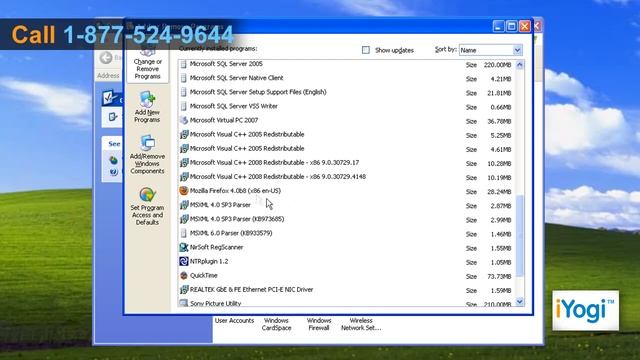Open Set Program Access and Defaults
Screen dimensions: 640x360
click(147, 206)
